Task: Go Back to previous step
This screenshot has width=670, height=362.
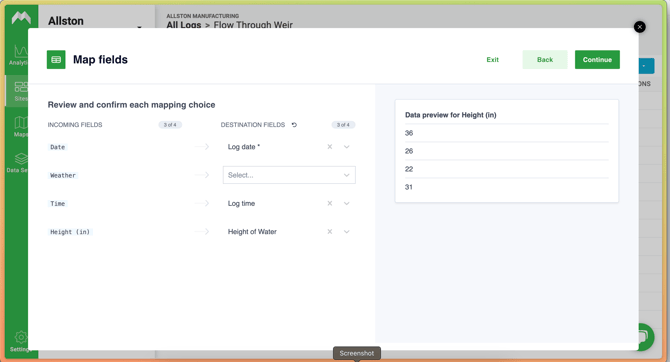Action: (545, 60)
